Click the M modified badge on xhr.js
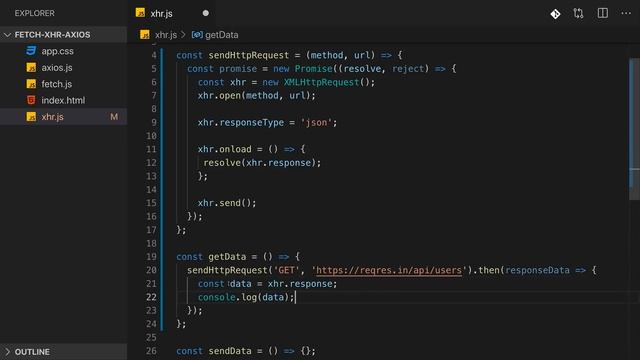The width and height of the screenshot is (640, 360). click(114, 117)
